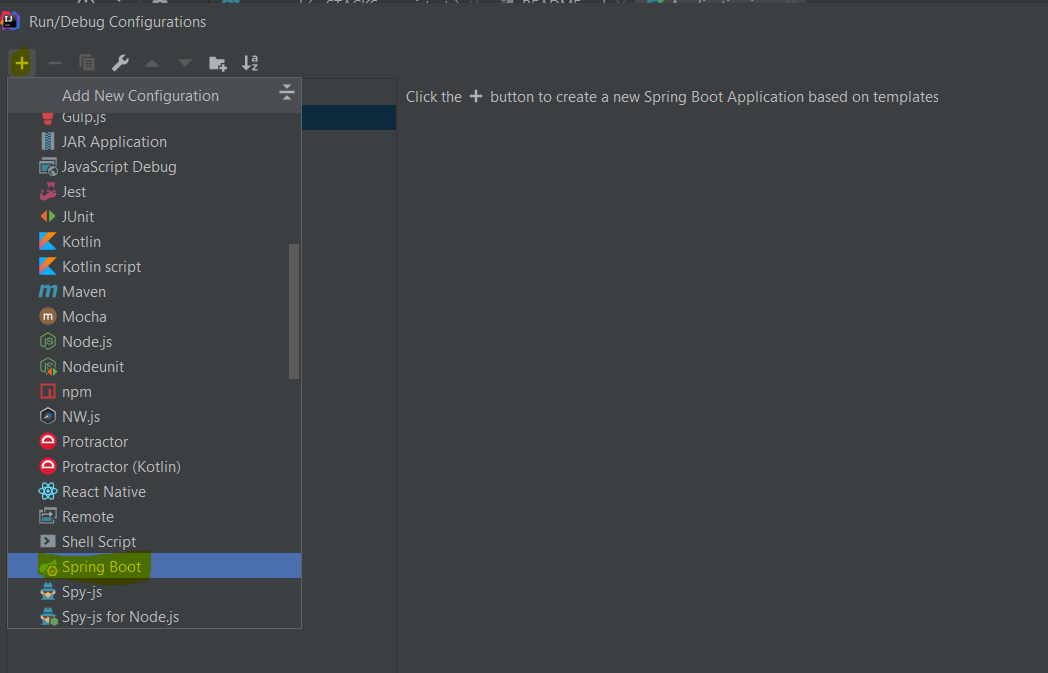Click the JUnit icon
This screenshot has width=1048, height=673.
click(47, 217)
